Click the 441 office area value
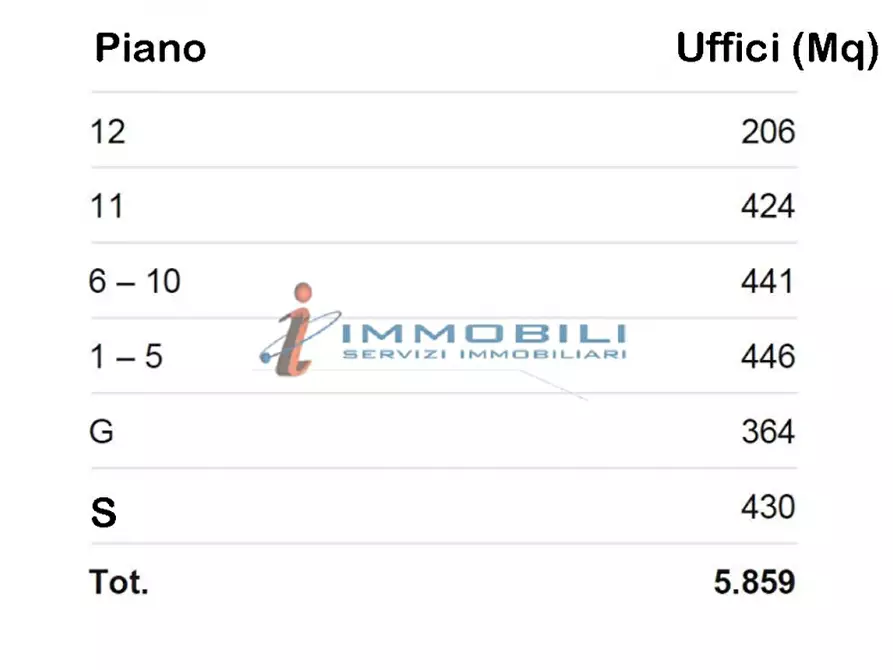Screen dimensions: 893x670 (x=768, y=282)
